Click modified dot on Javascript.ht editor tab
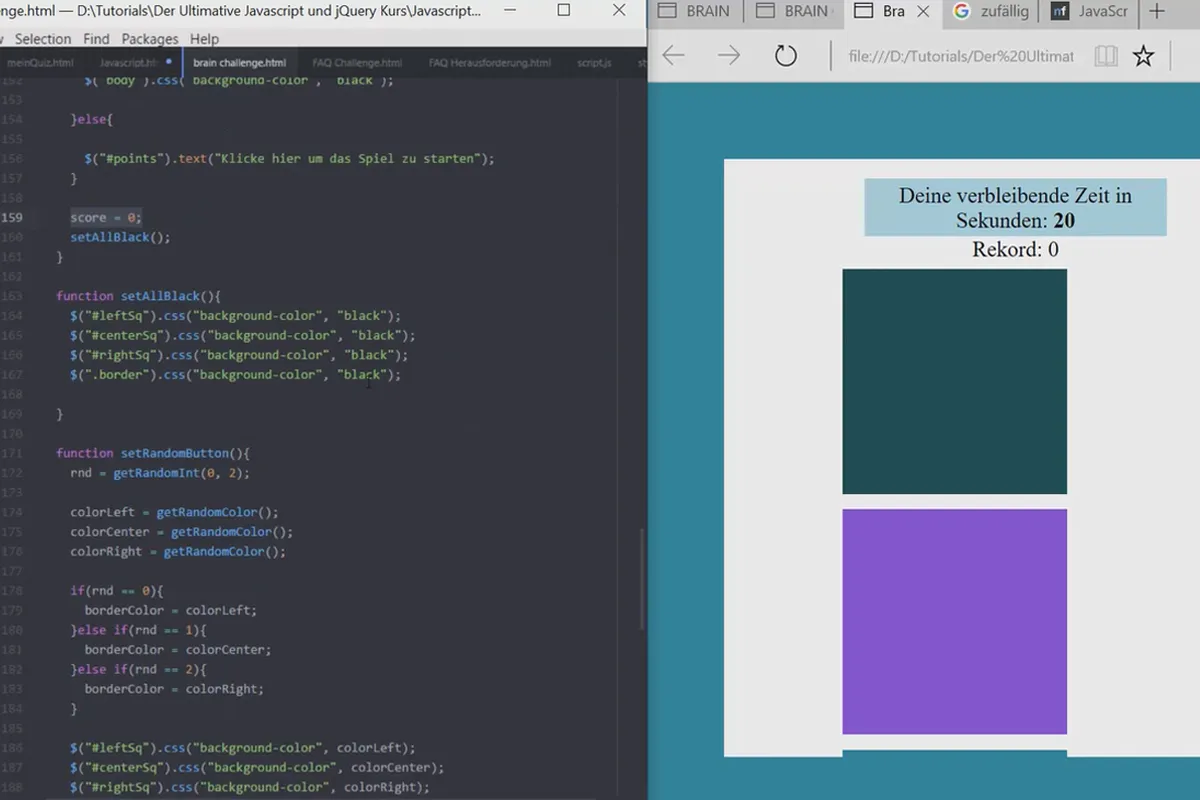 pos(168,62)
